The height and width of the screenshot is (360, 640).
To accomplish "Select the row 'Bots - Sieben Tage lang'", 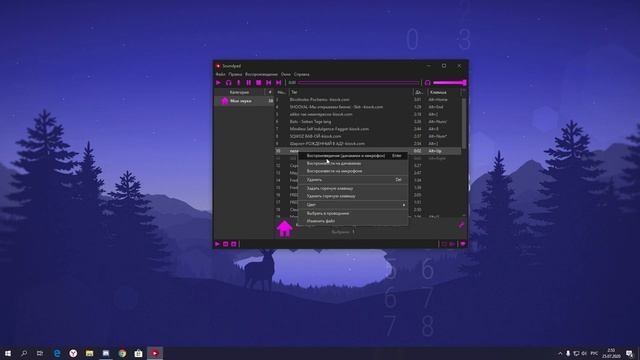I will pos(368,122).
